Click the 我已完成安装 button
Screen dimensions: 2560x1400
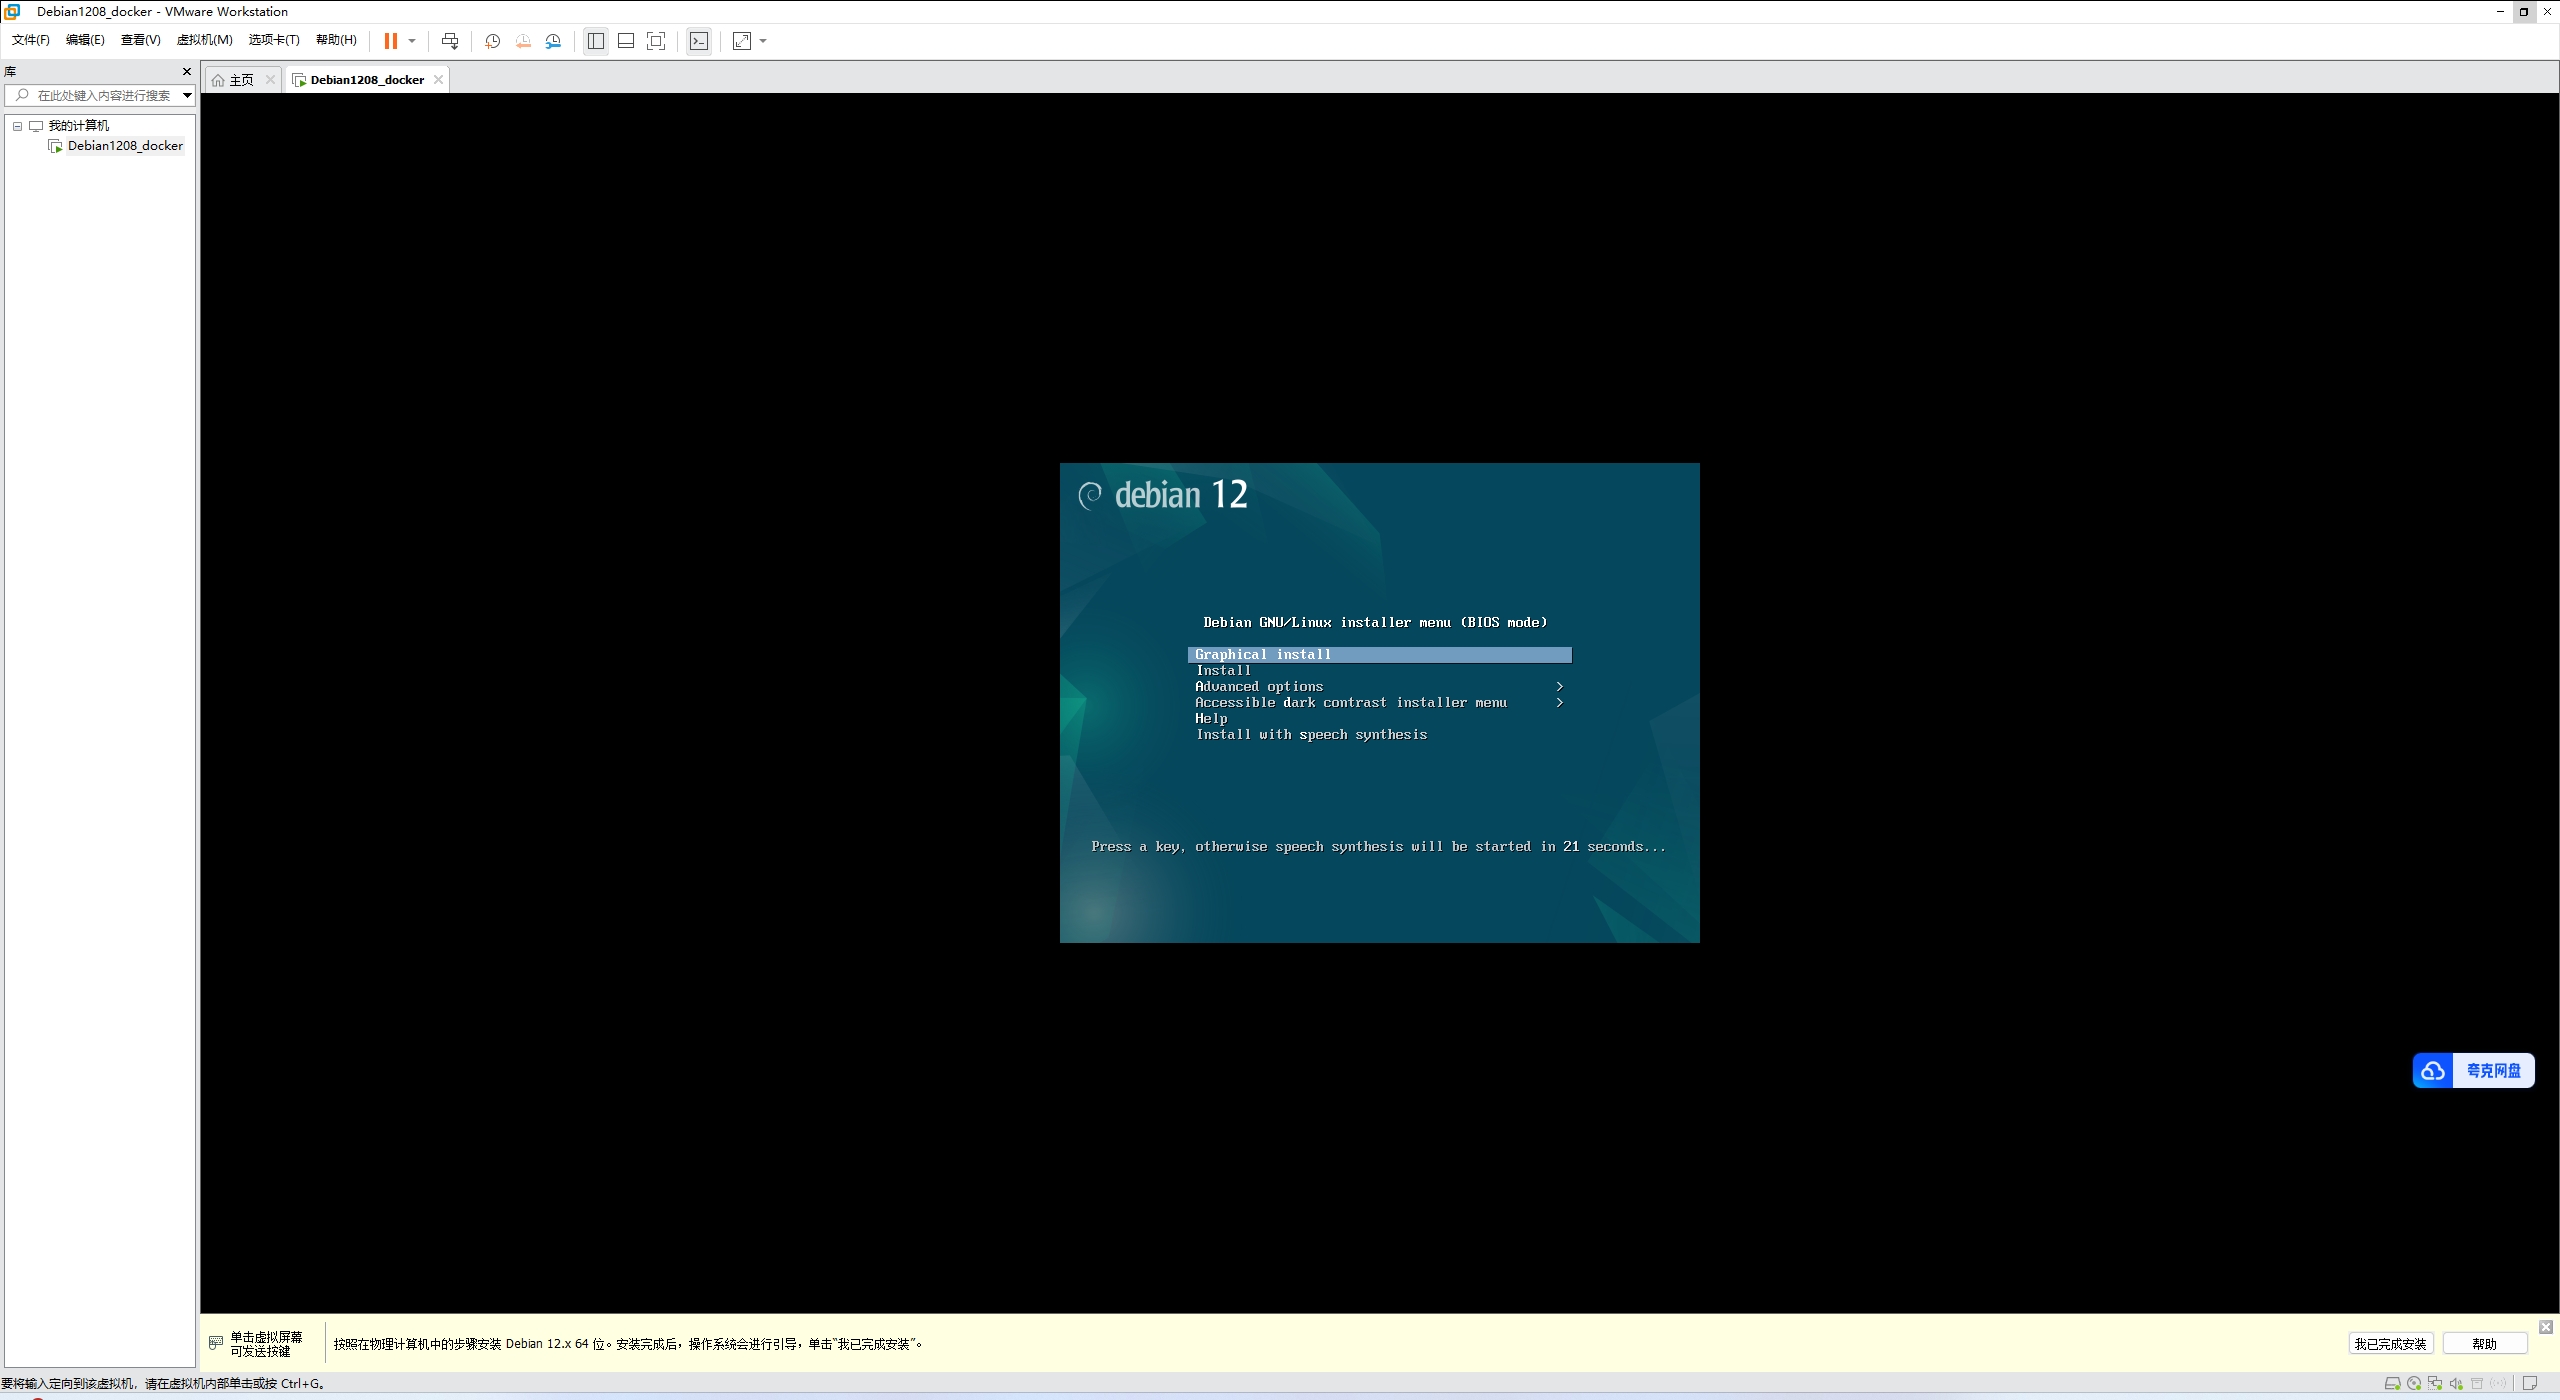pos(2390,1344)
